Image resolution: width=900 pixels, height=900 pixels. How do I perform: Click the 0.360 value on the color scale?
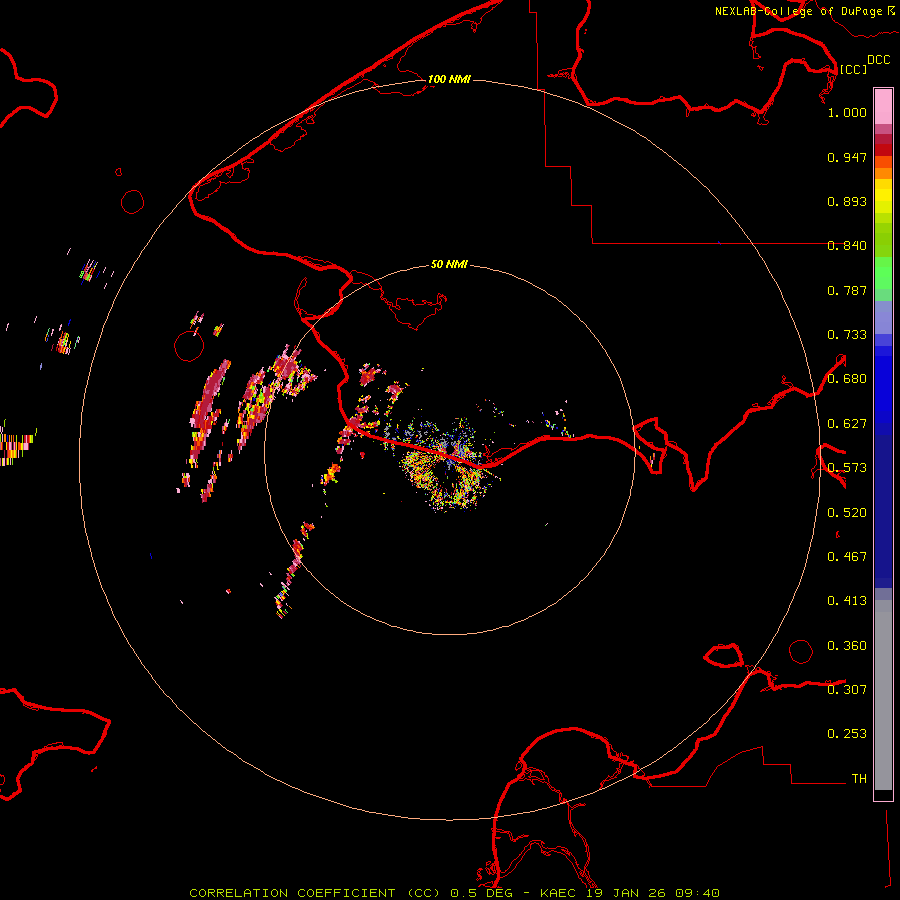(847, 646)
